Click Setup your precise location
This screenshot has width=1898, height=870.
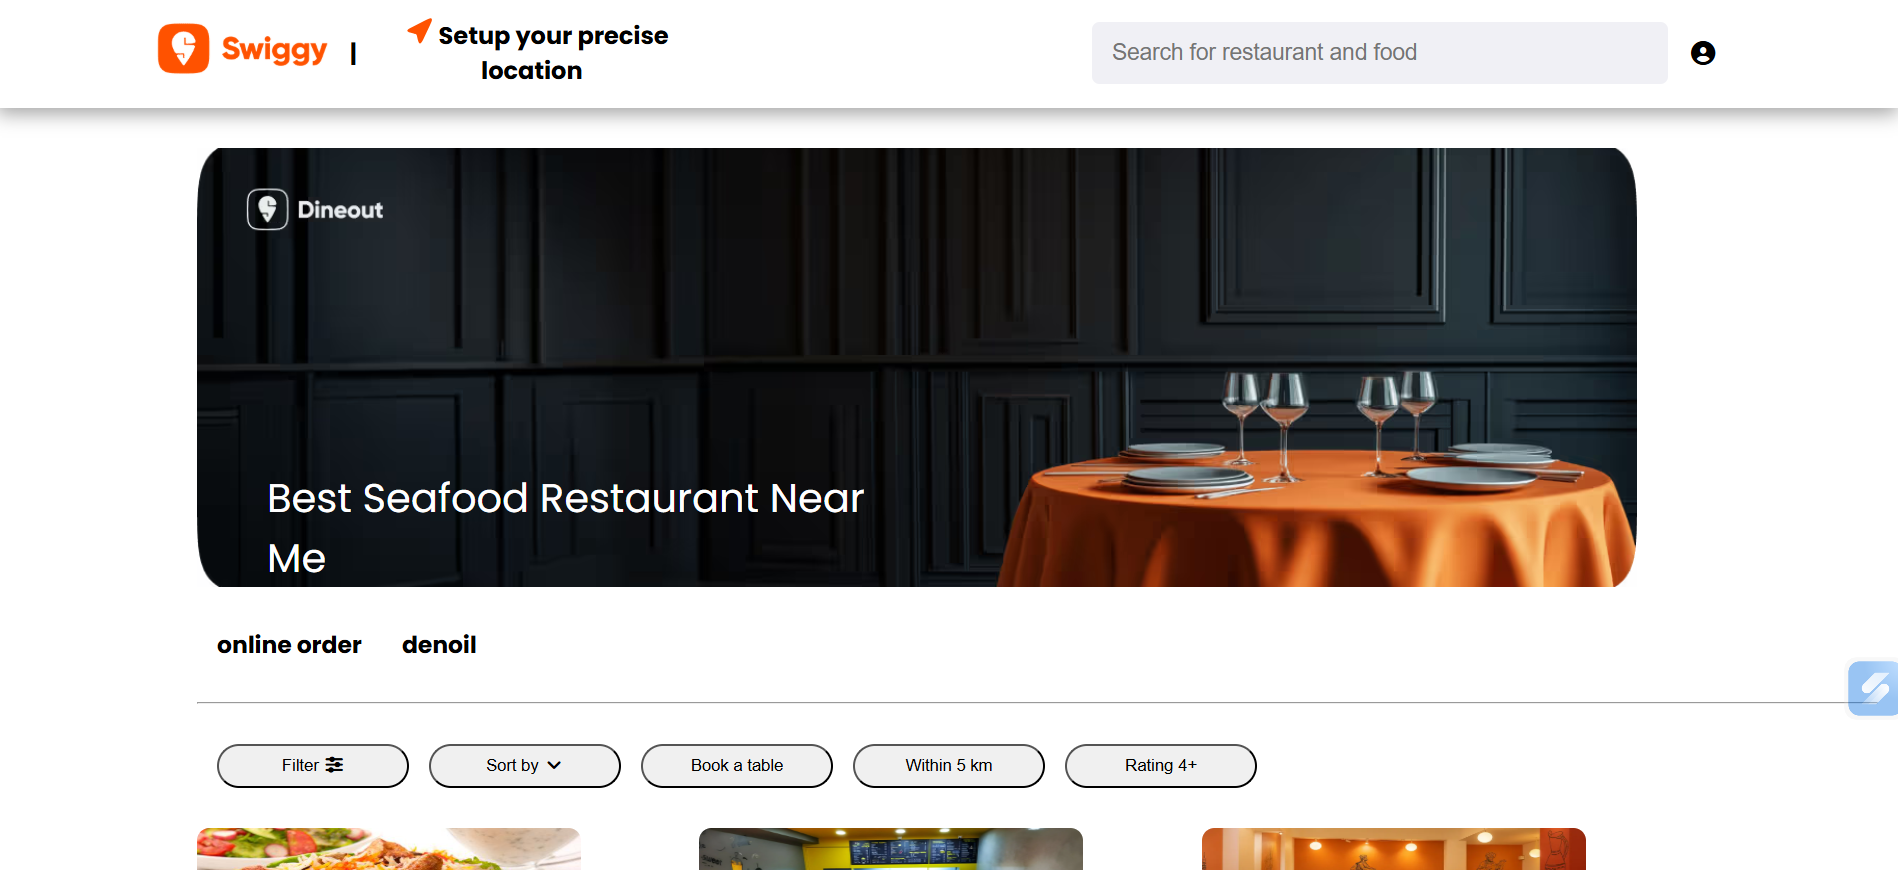(538, 53)
